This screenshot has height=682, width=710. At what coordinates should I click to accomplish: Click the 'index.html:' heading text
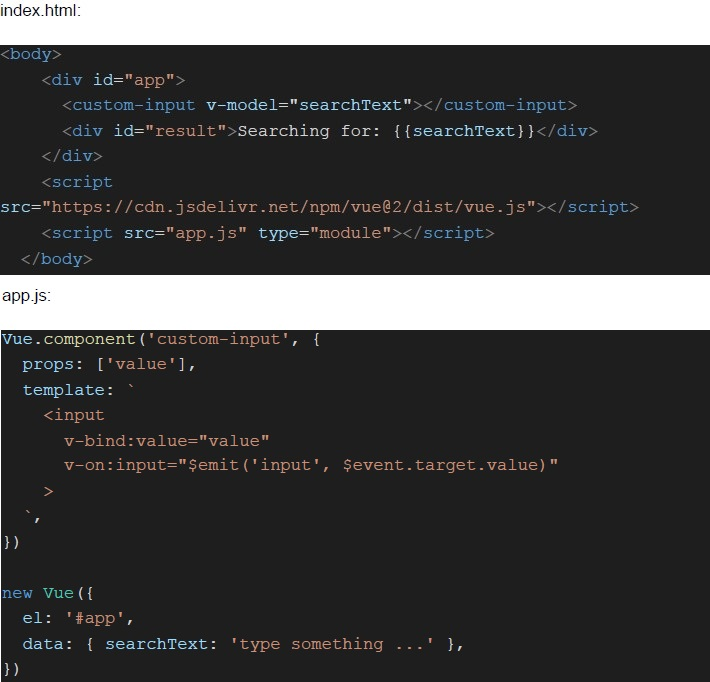41,10
